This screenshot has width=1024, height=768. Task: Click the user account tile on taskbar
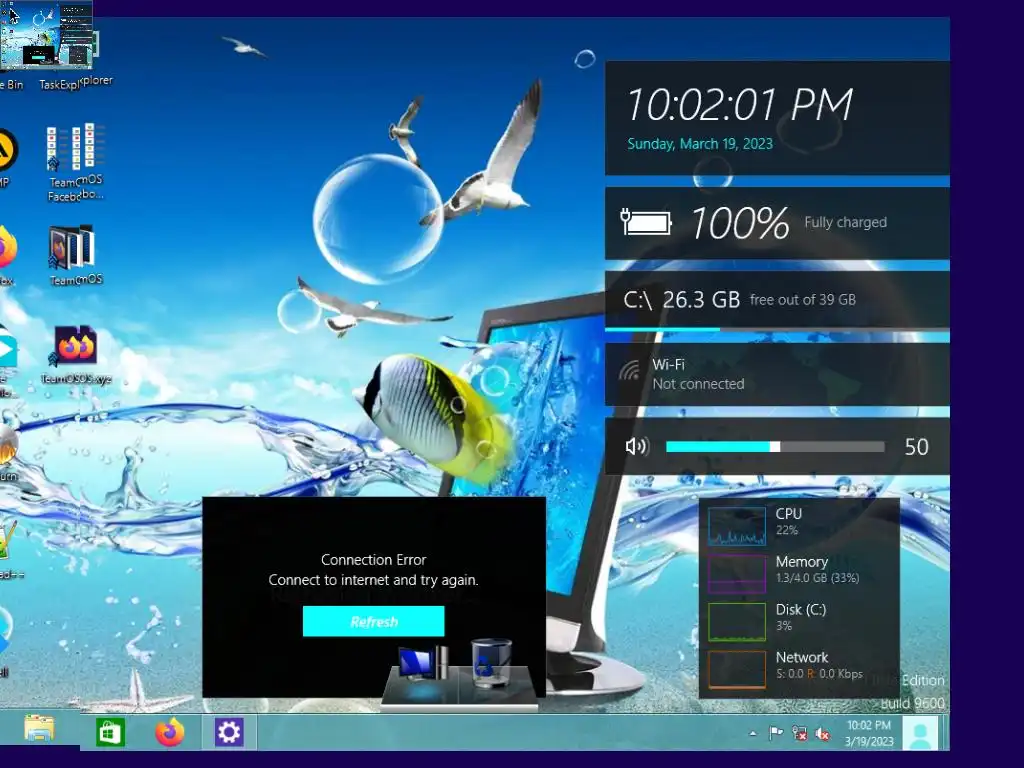[920, 733]
